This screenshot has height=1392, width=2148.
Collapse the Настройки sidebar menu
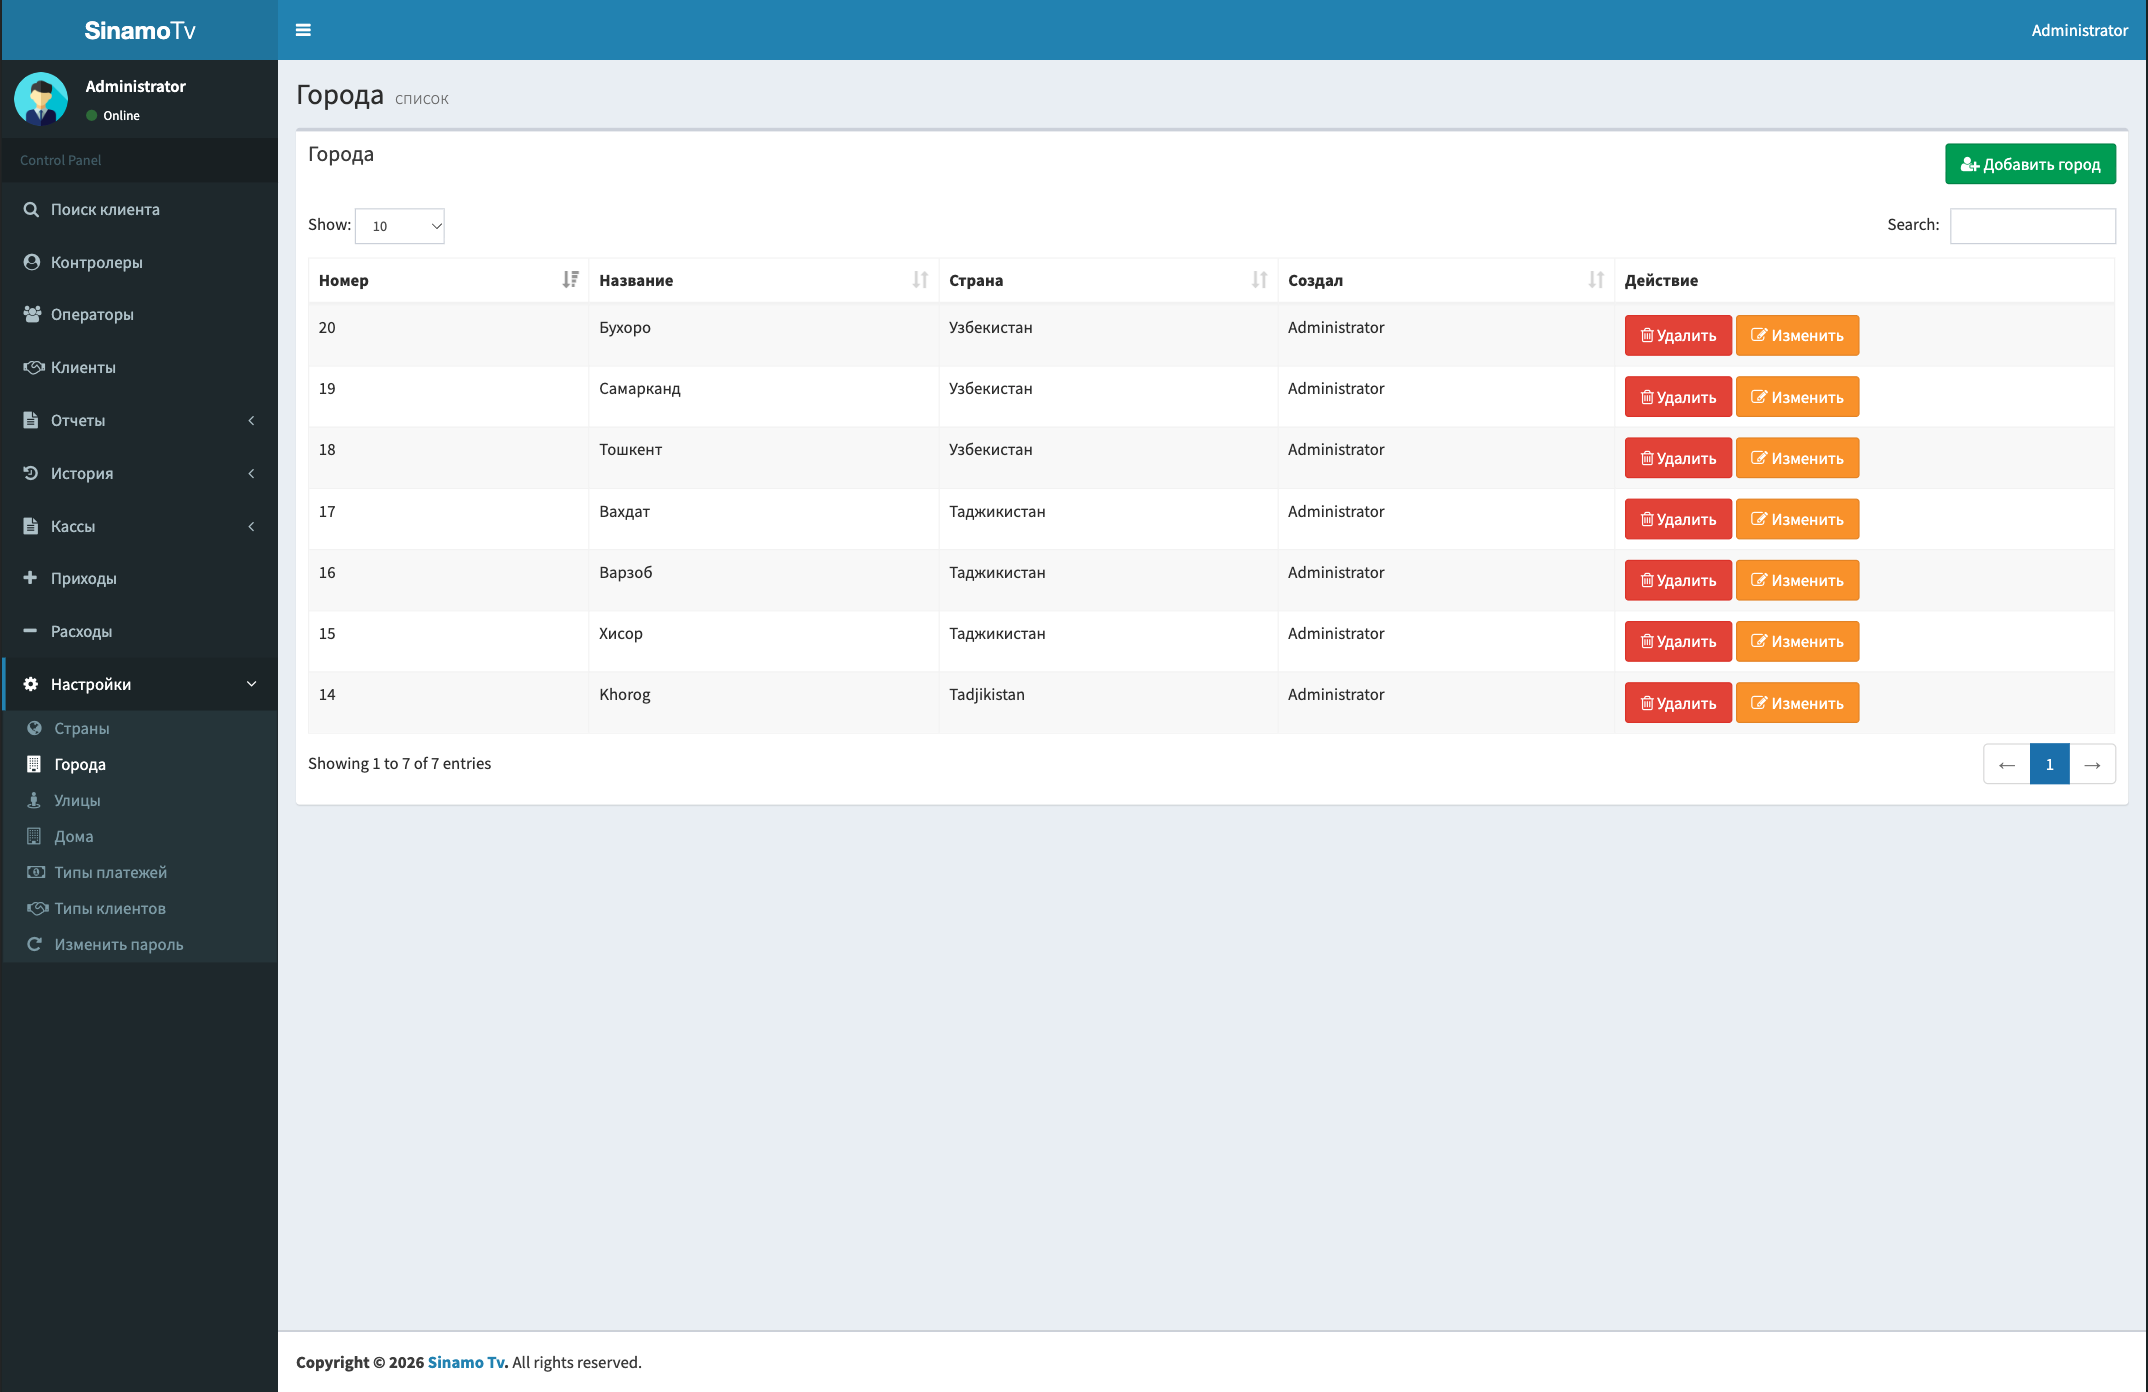point(140,684)
